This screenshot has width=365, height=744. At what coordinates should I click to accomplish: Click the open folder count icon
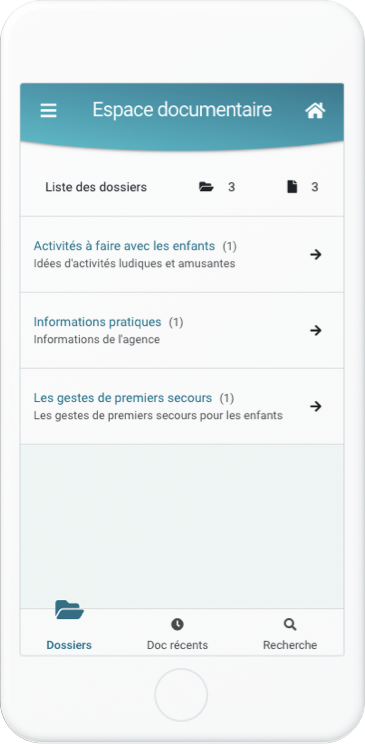pyautogui.click(x=206, y=187)
